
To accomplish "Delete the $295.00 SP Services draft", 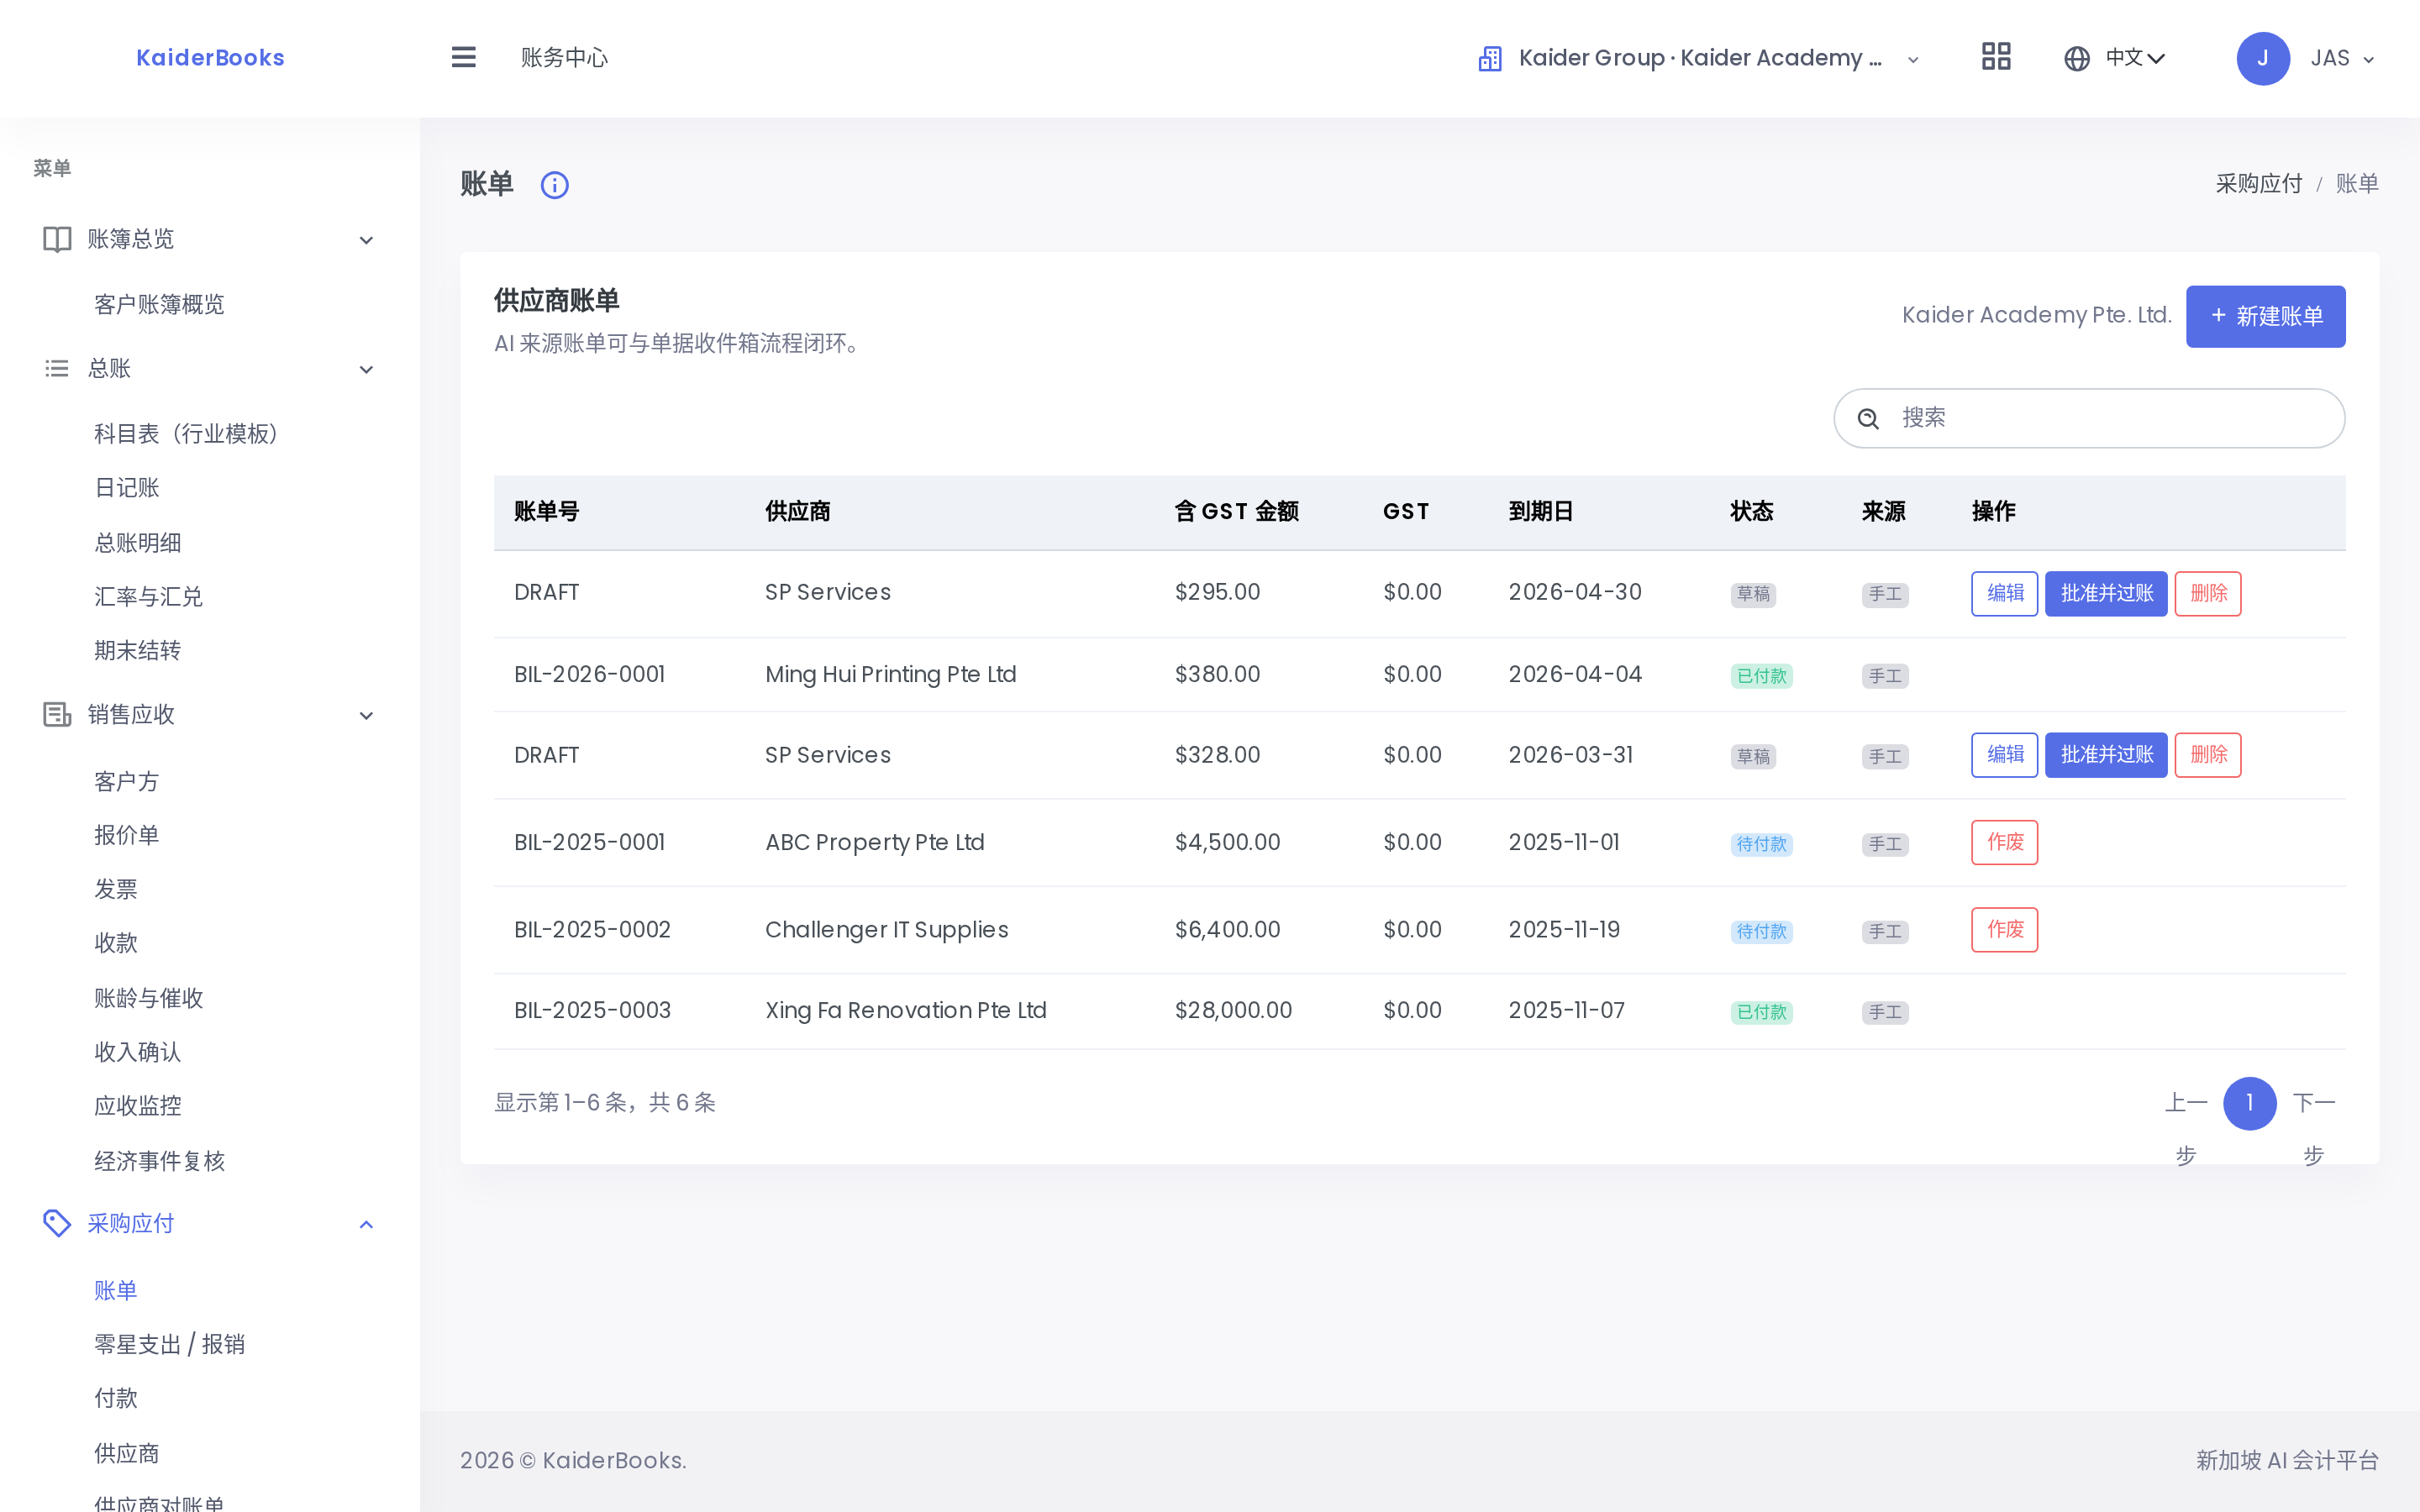I will click(2208, 594).
